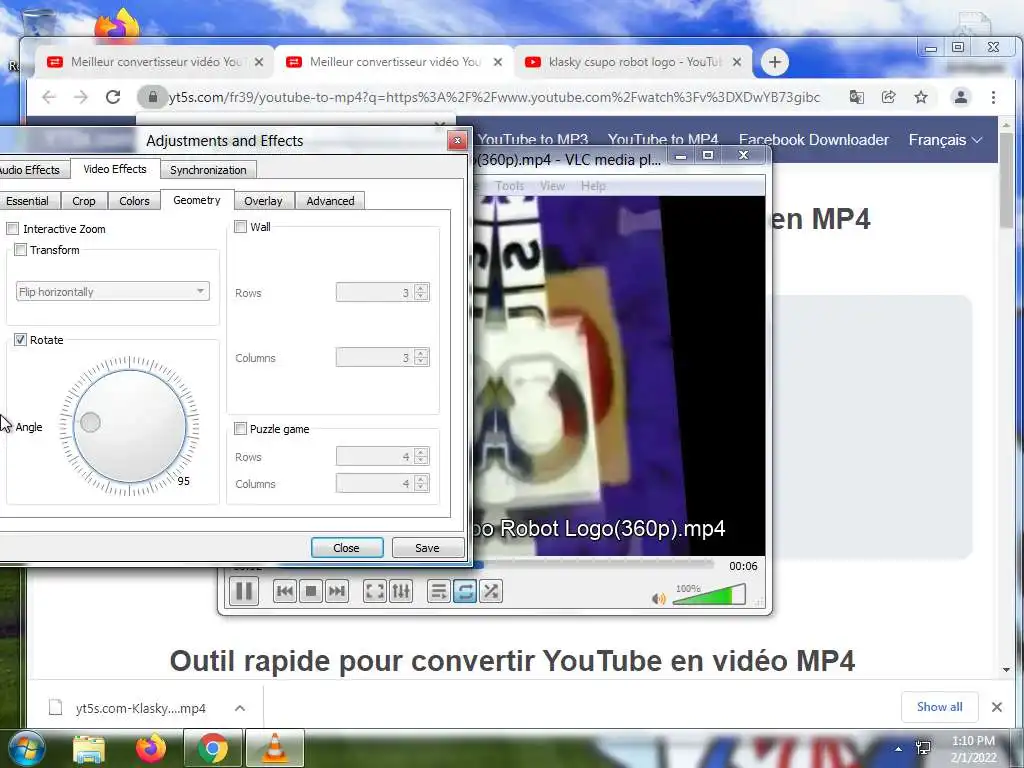Open Chrome profile icon

click(961, 97)
